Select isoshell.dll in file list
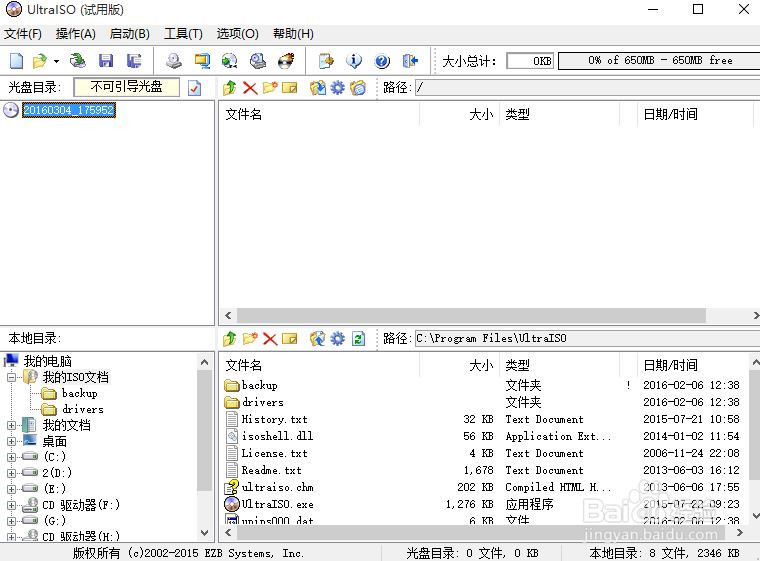760x561 pixels. tap(277, 436)
